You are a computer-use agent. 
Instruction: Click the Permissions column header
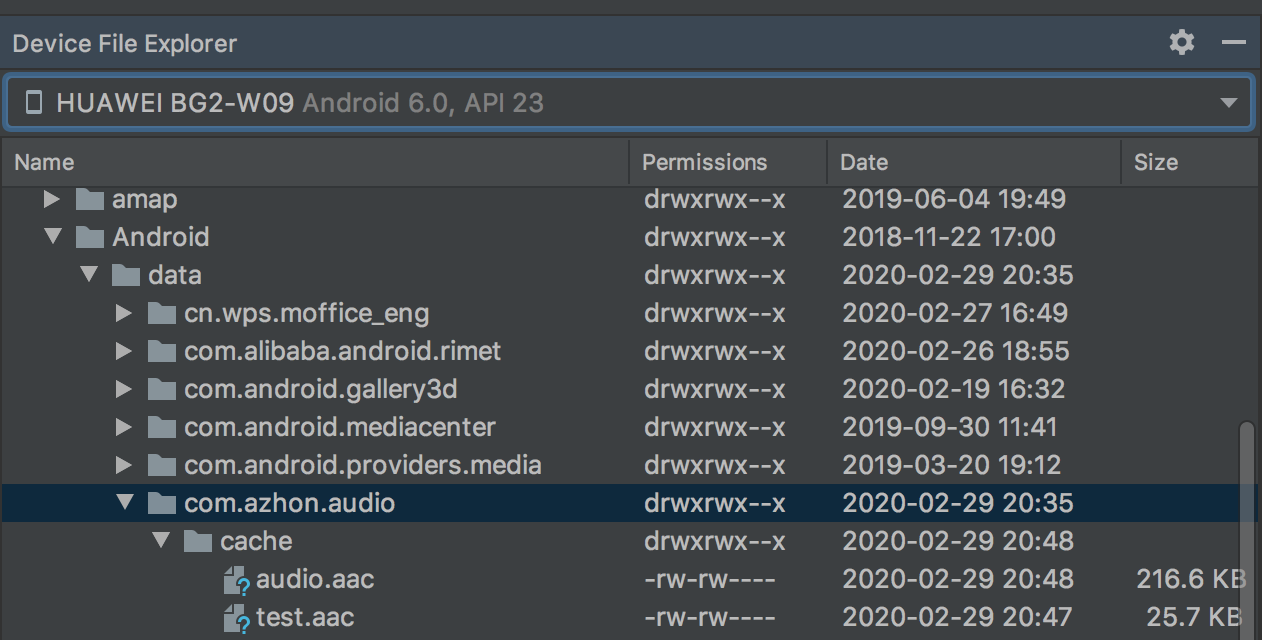click(x=704, y=162)
